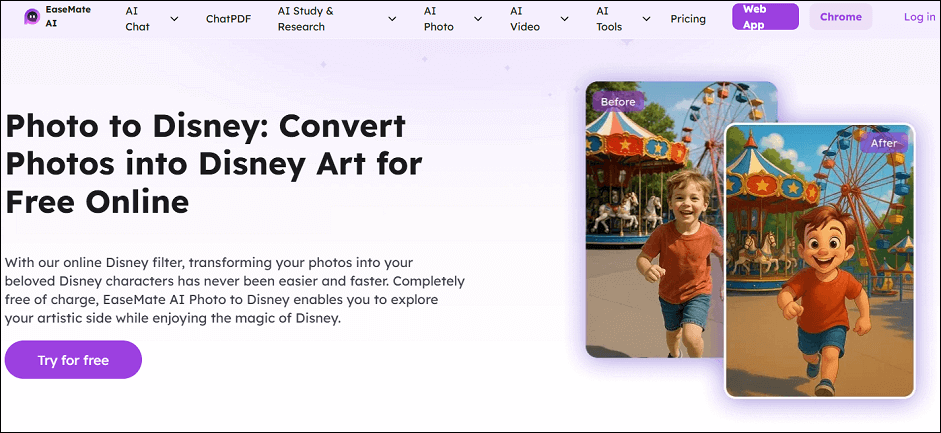Expand the AI Photo dropdown chevron
This screenshot has width=941, height=433.
tap(478, 19)
